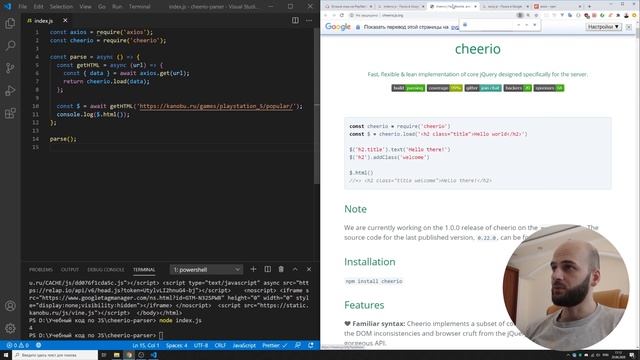Switch to the DEBUG CONSOLE panel tab

106,270
